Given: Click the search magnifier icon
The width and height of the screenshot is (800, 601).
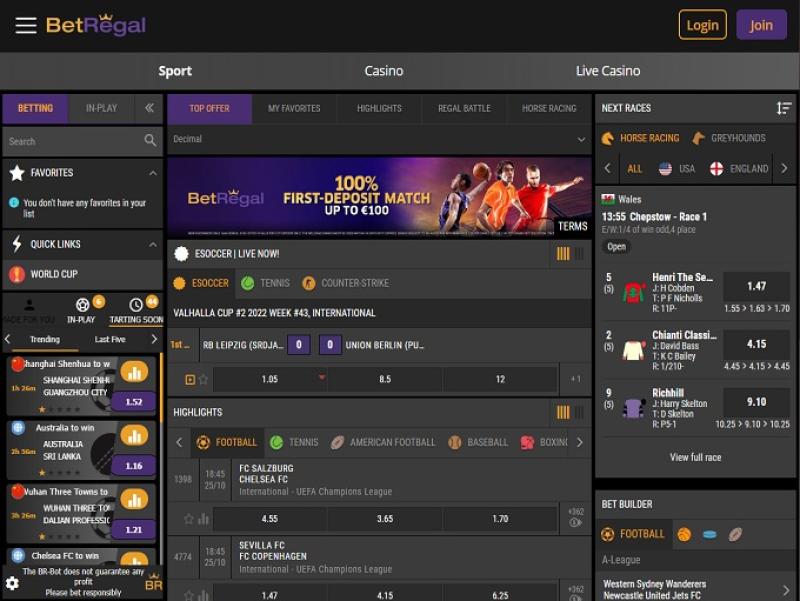Looking at the screenshot, I should 151,141.
